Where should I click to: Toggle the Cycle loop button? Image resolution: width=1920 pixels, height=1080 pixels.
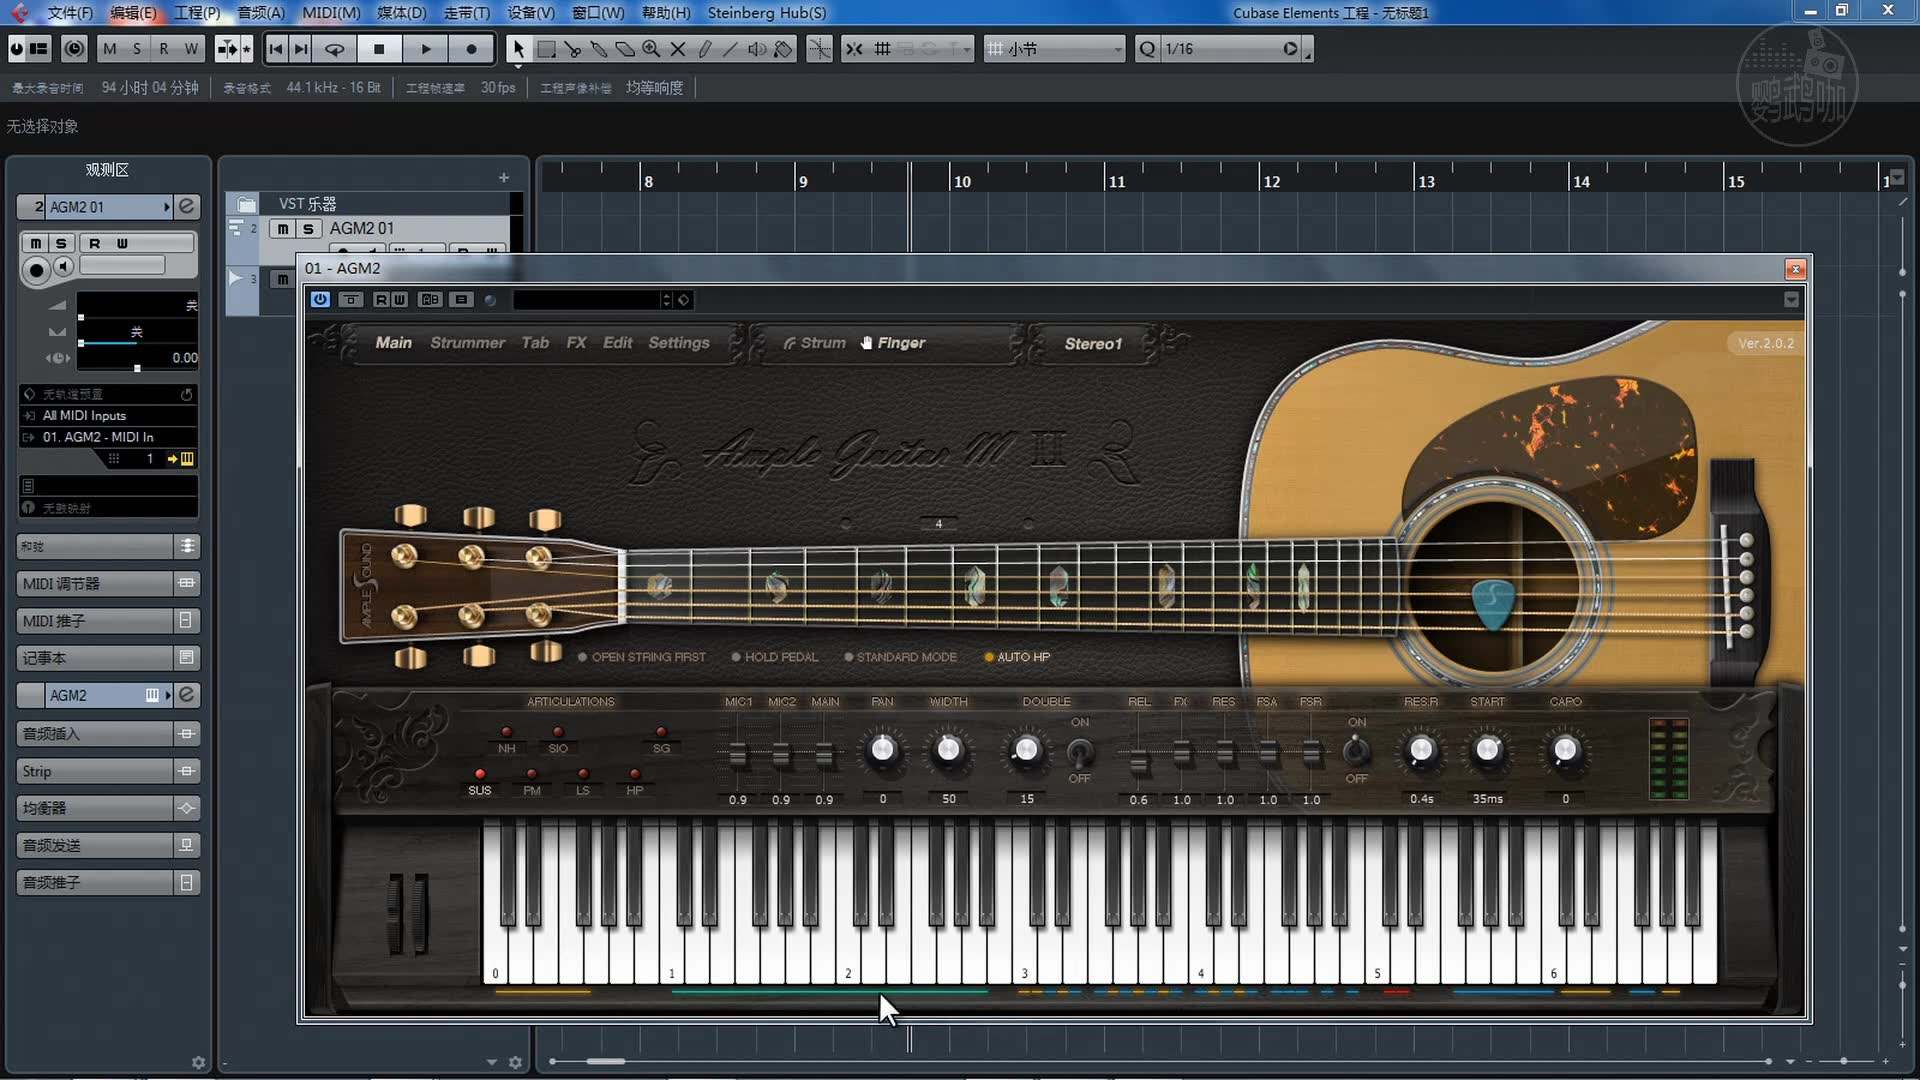click(x=335, y=49)
